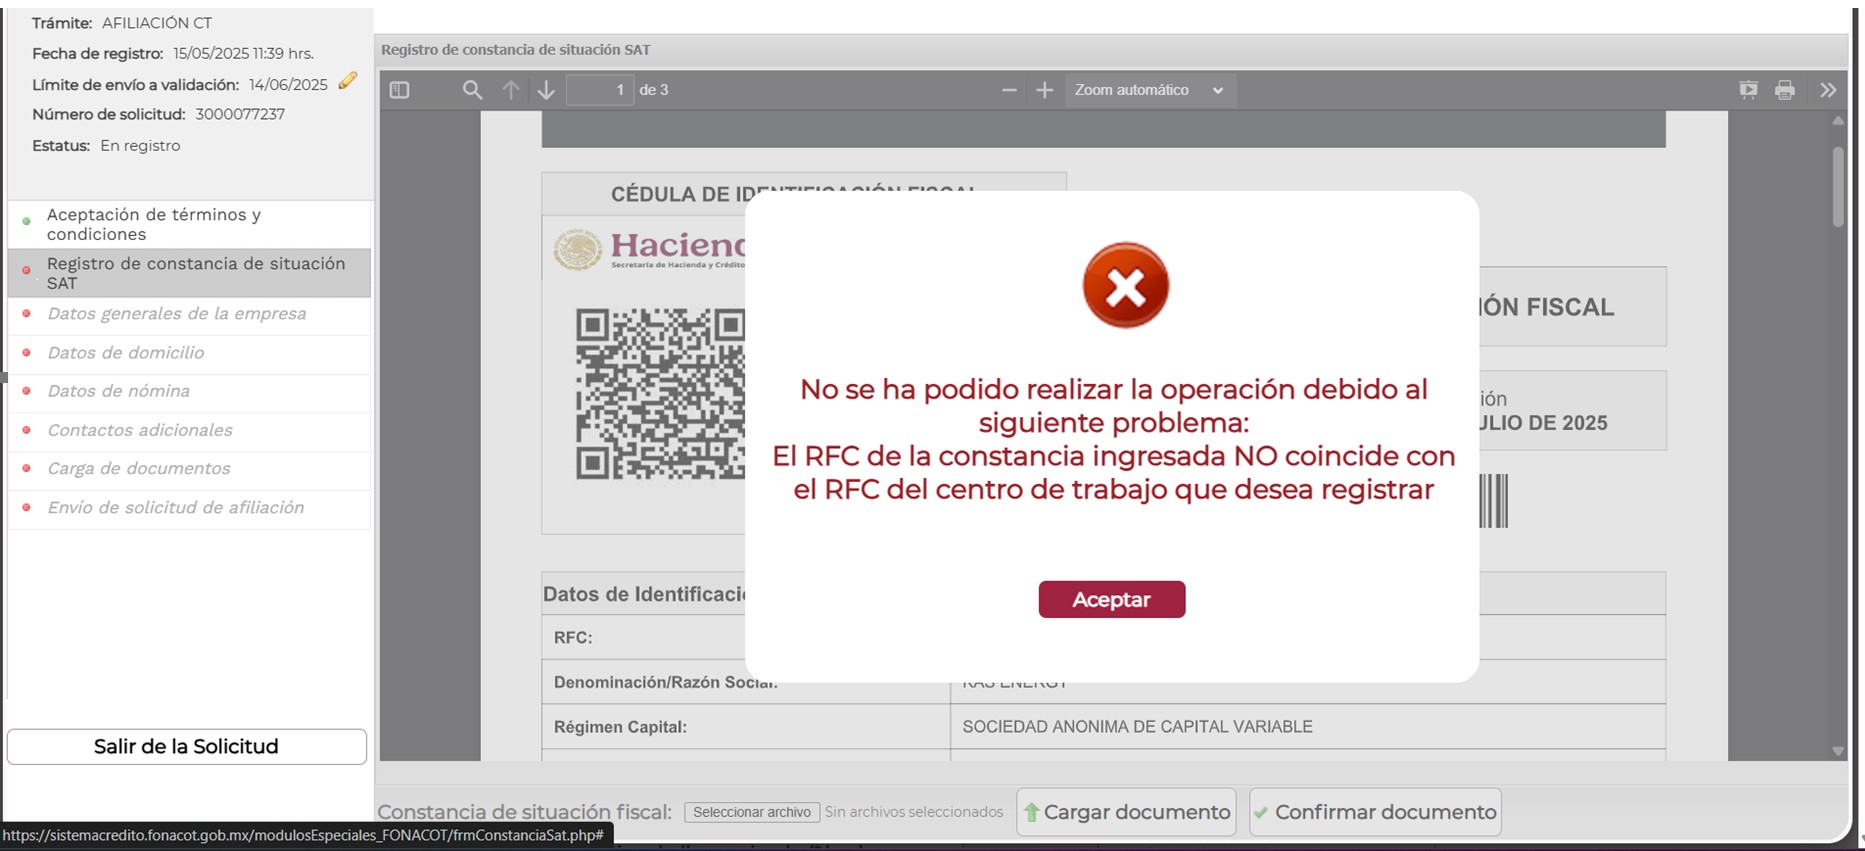
Task: Toggle the PDF sidebar panel icon
Action: tap(399, 90)
